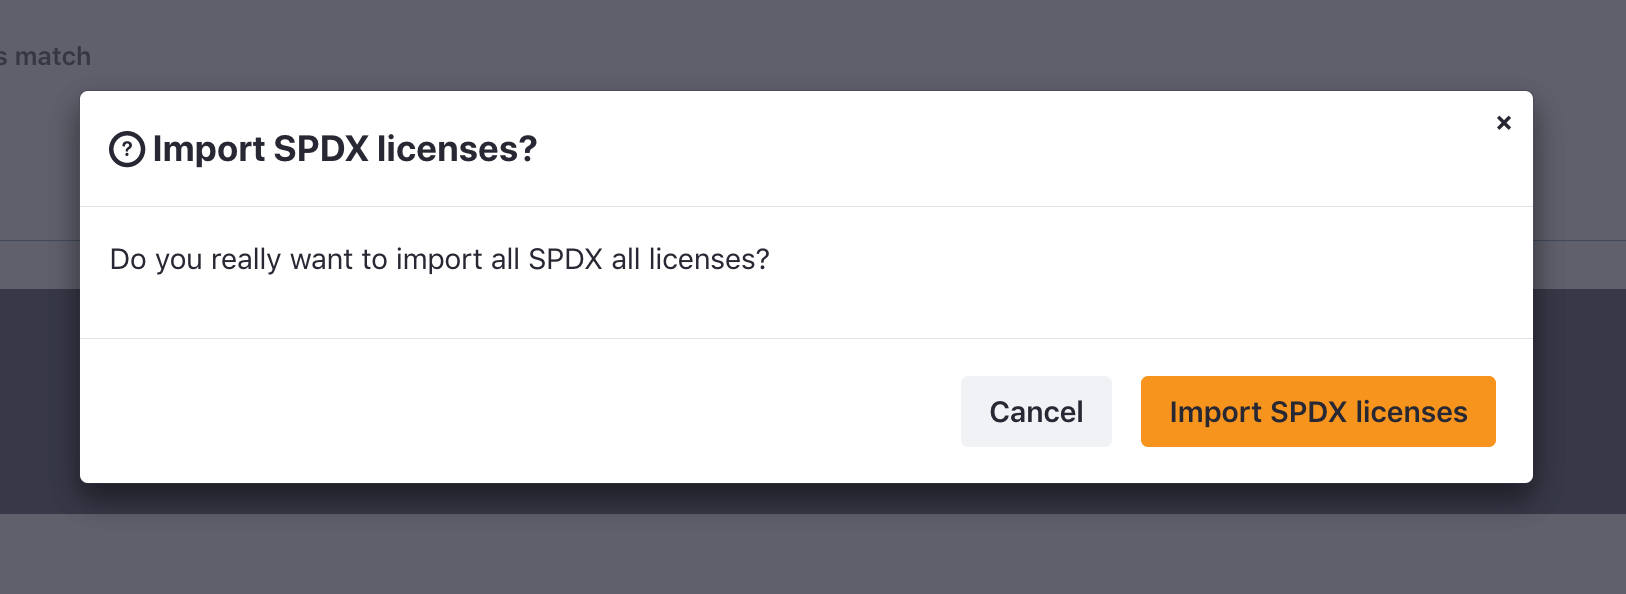
Task: Cancel the SPDX license import
Action: pyautogui.click(x=1036, y=411)
